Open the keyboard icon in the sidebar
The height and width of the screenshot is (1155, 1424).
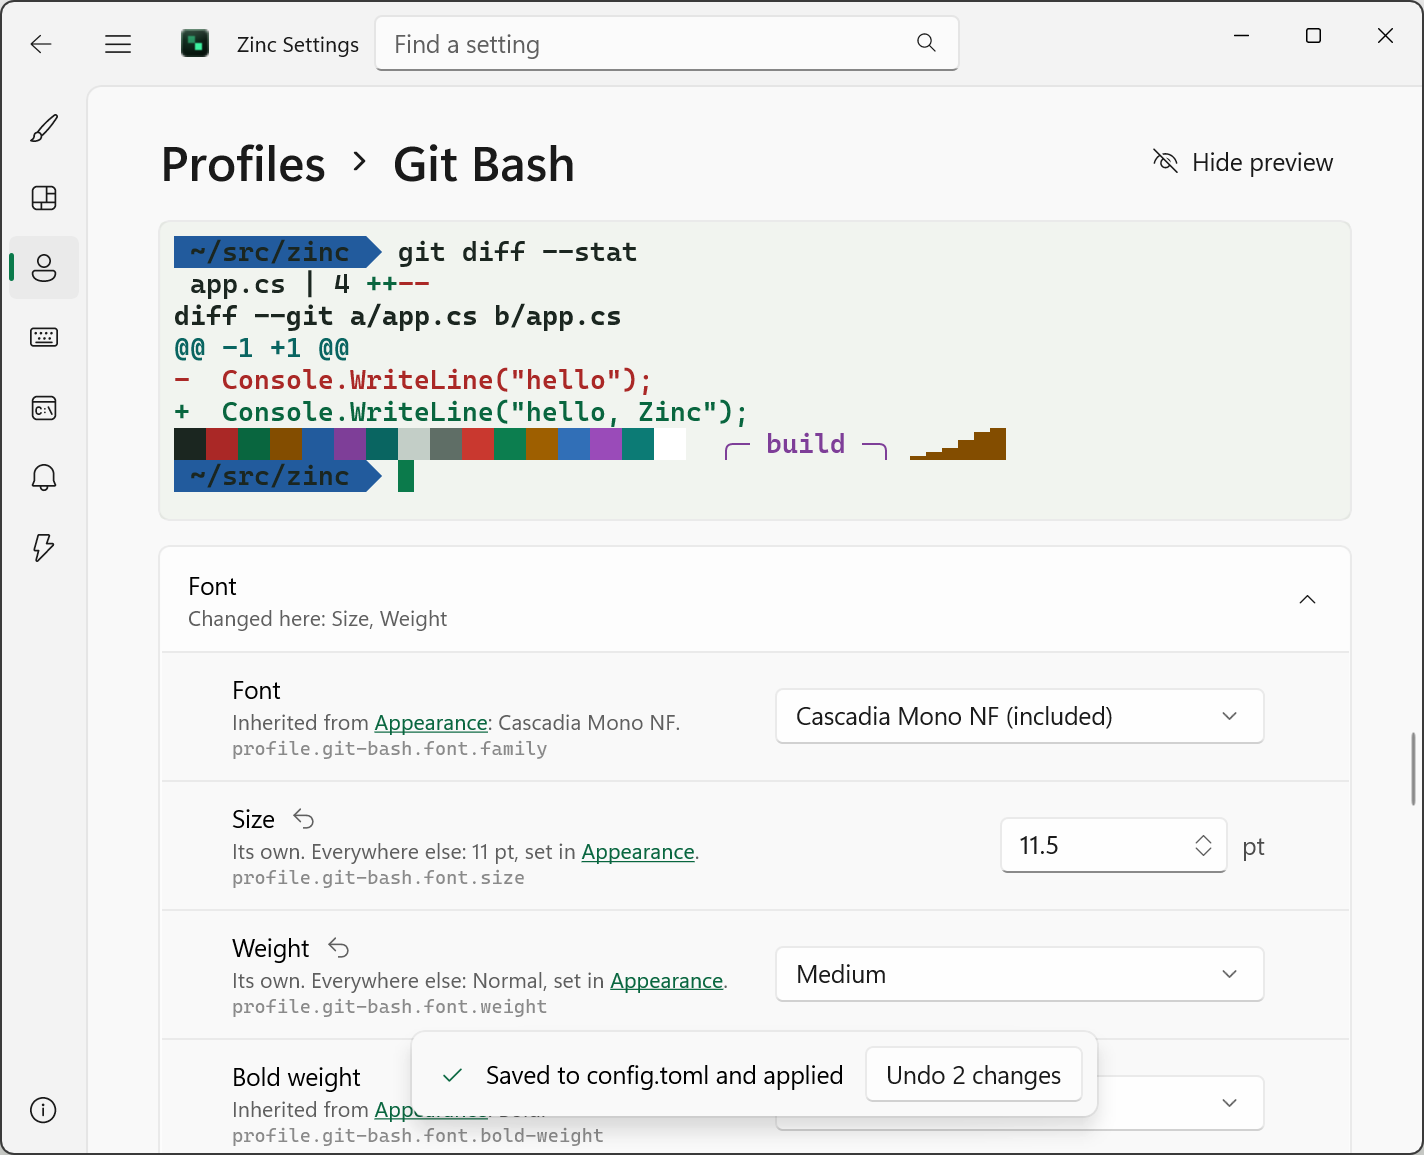(44, 338)
